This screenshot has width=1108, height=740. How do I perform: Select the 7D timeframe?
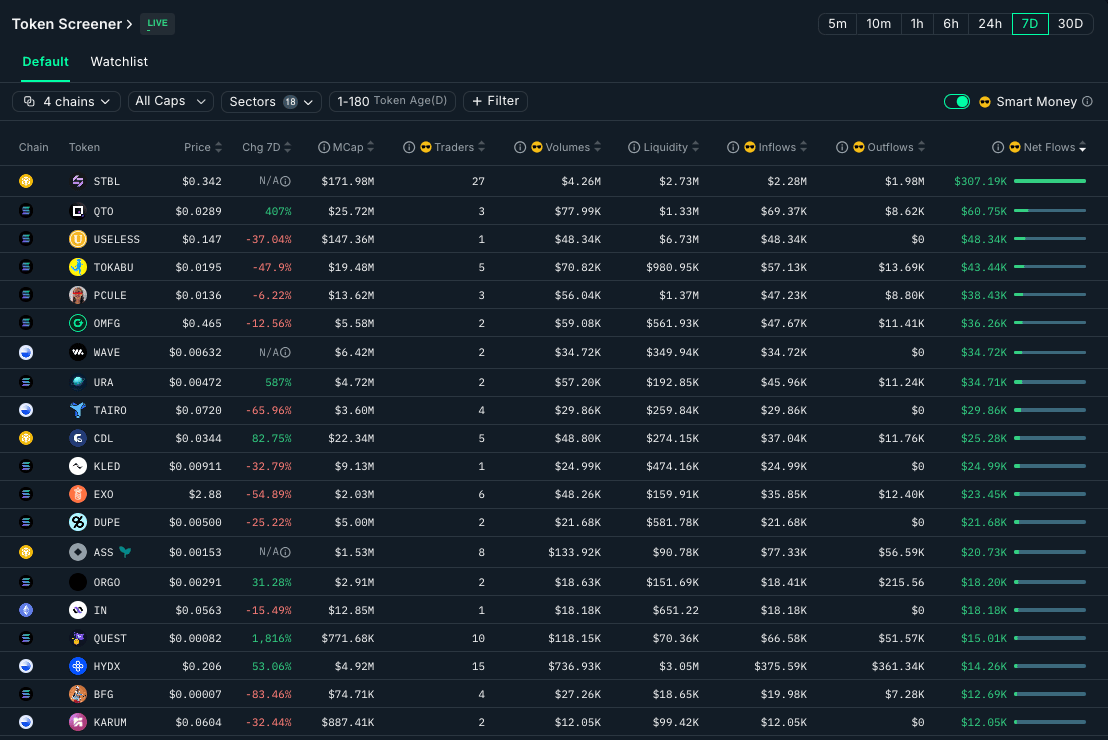point(1030,24)
